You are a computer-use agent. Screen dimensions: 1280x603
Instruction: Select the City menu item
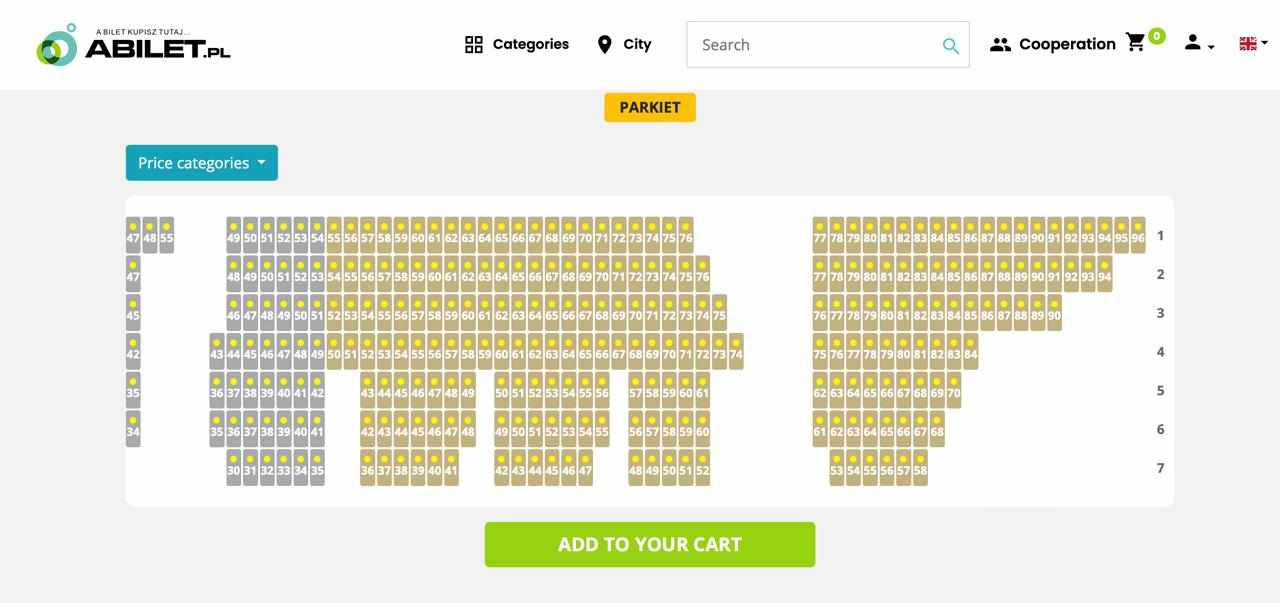(x=637, y=44)
